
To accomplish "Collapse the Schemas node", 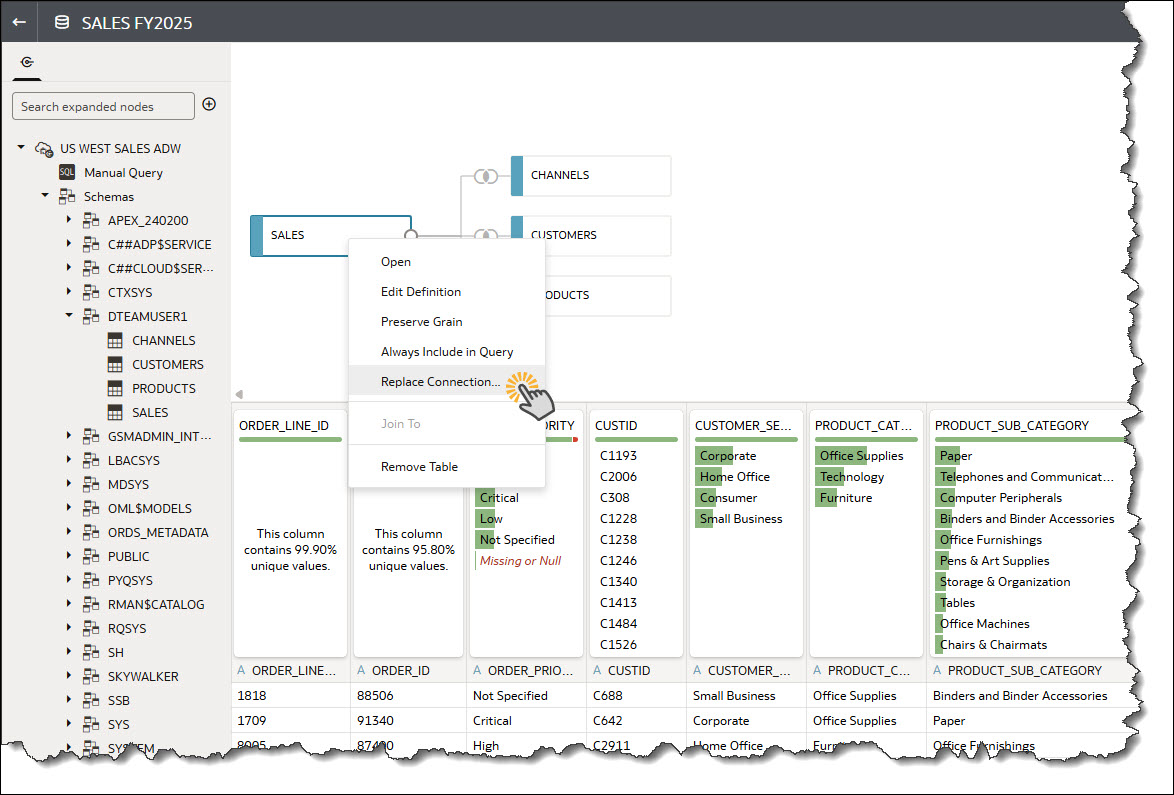I will pyautogui.click(x=45, y=195).
